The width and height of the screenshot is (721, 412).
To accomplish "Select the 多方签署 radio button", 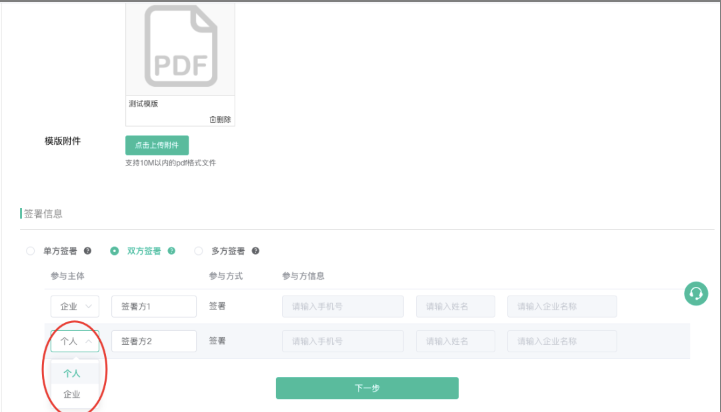I will [198, 251].
